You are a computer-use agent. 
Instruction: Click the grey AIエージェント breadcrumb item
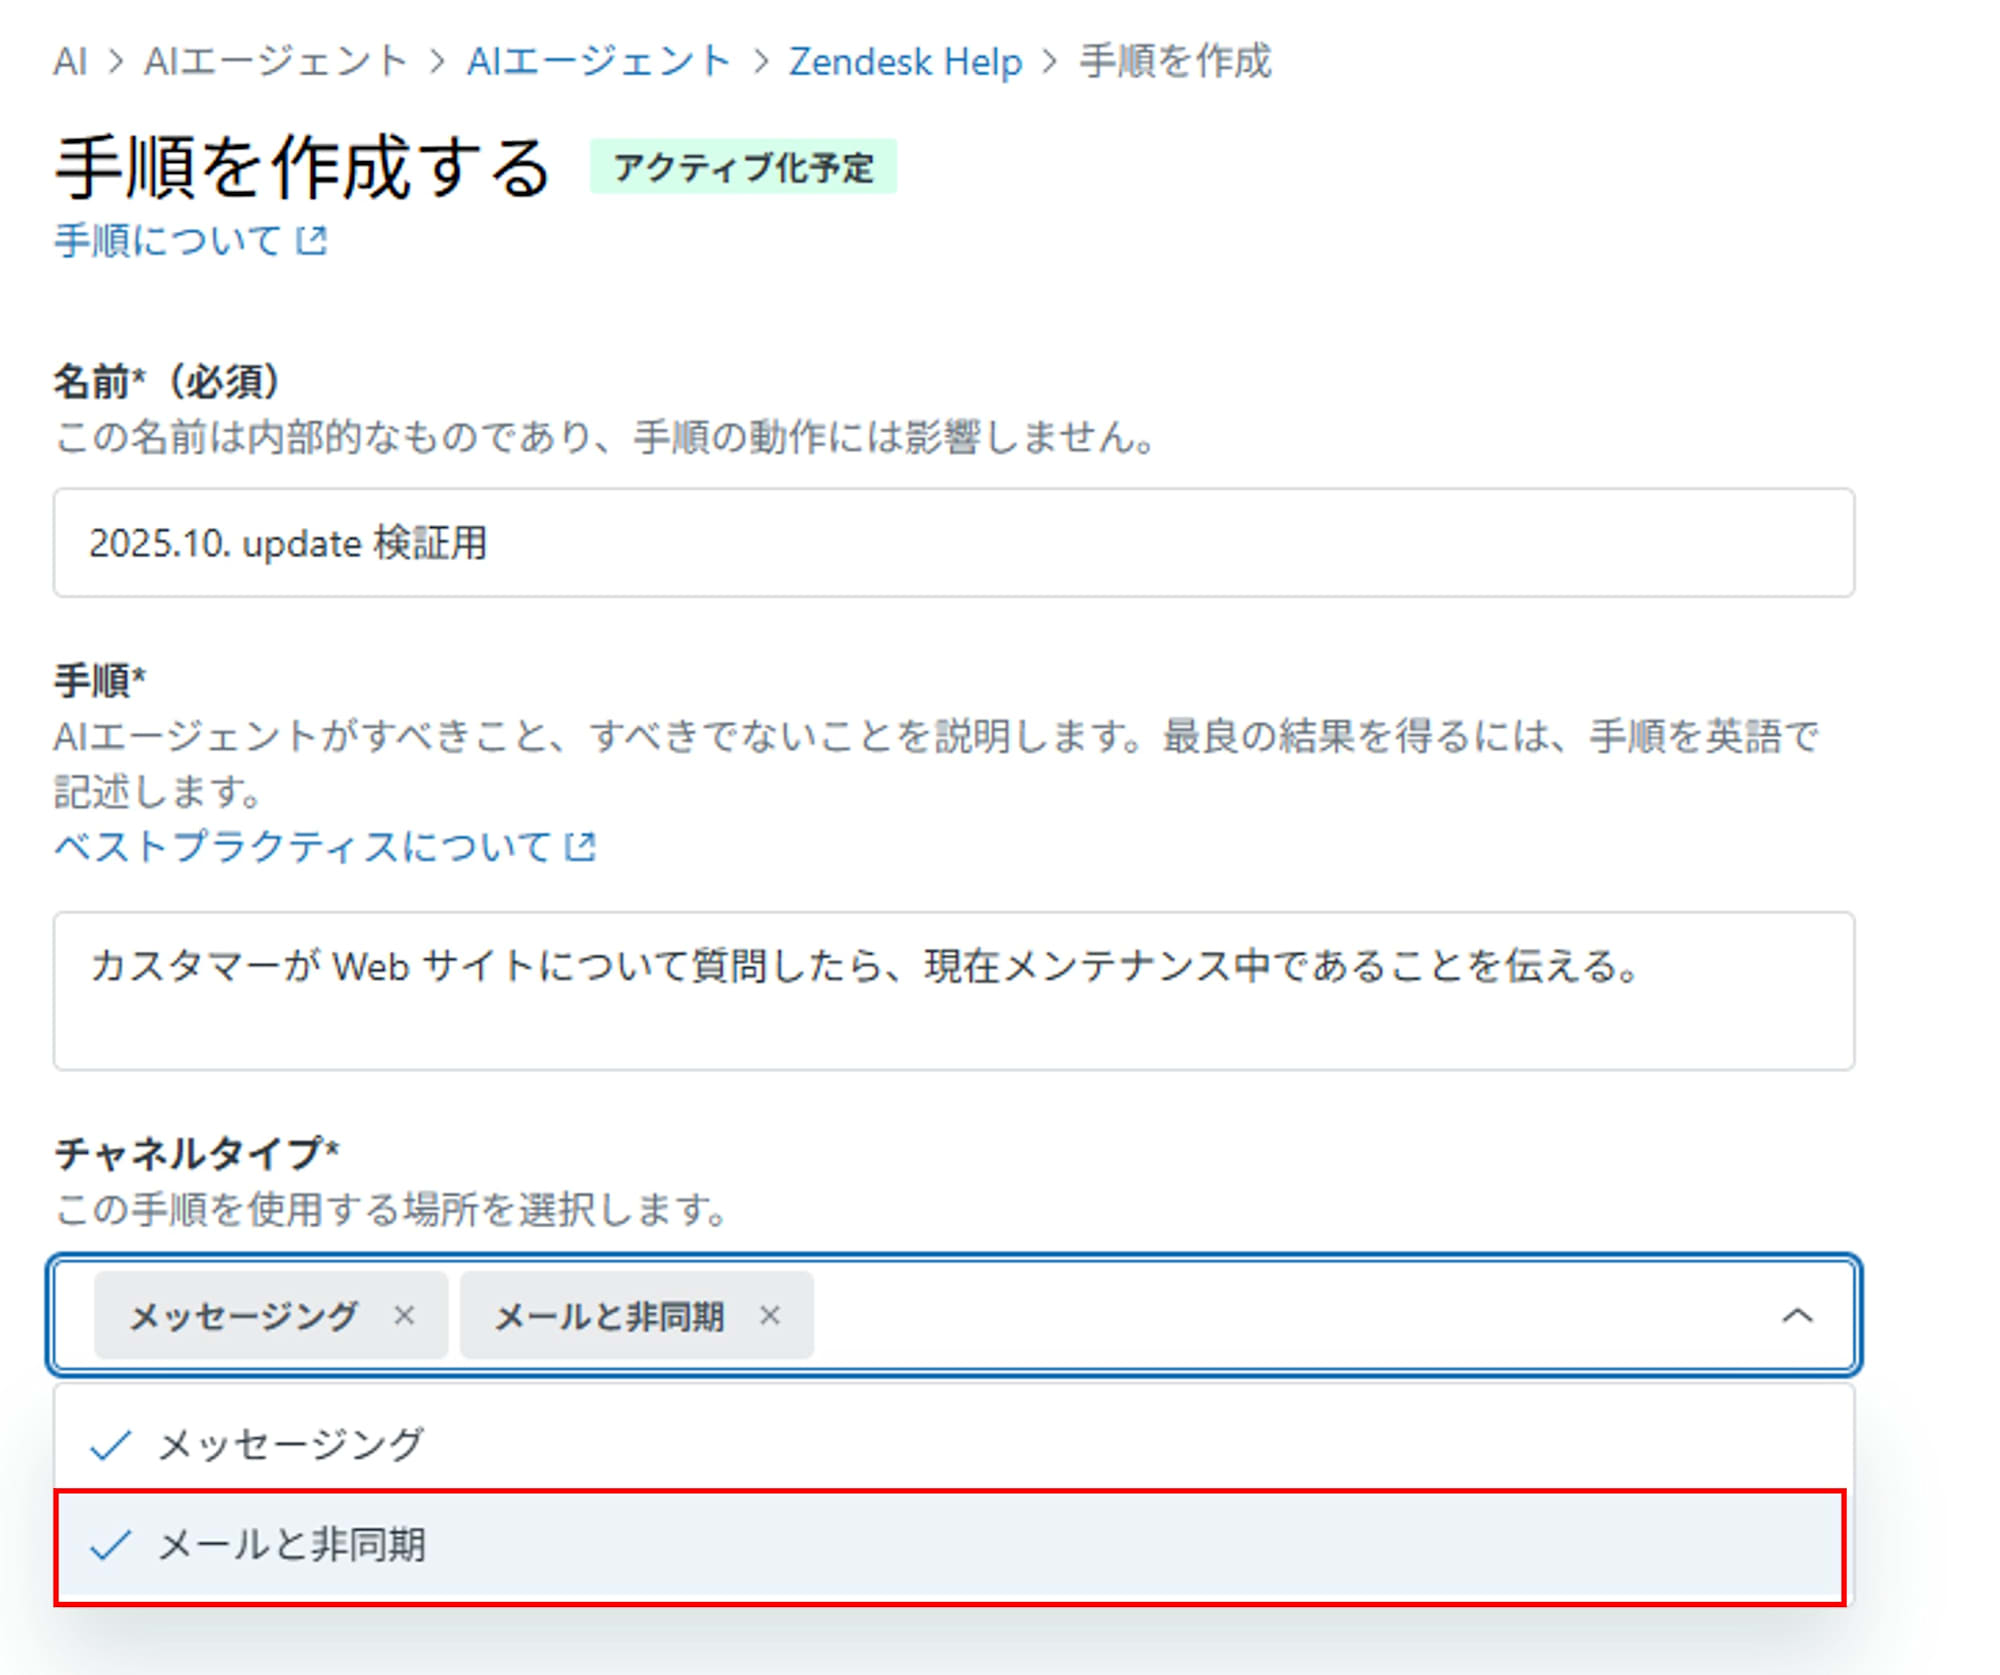click(x=275, y=62)
